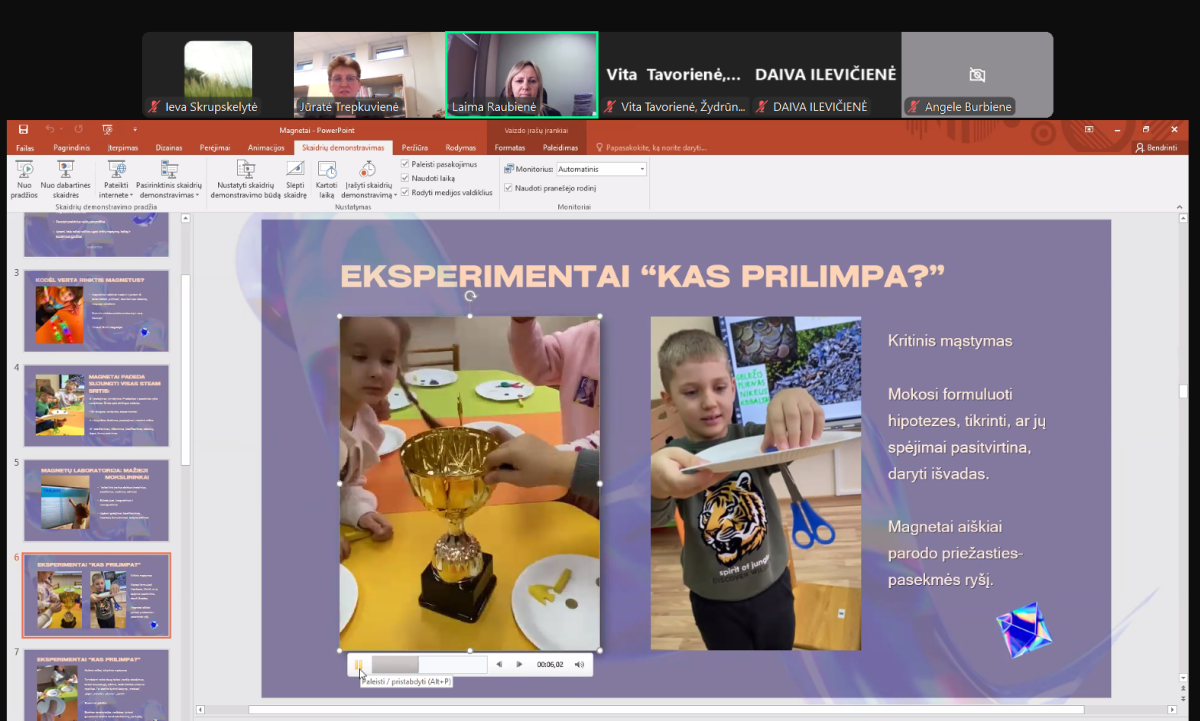Screen dimensions: 1200x721
Task: Click Kartoti laiką timing icon
Action: (326, 170)
